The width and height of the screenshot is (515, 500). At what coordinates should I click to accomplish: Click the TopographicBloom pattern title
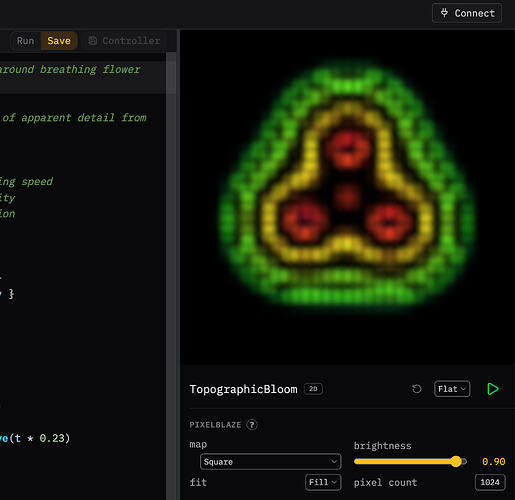243,389
